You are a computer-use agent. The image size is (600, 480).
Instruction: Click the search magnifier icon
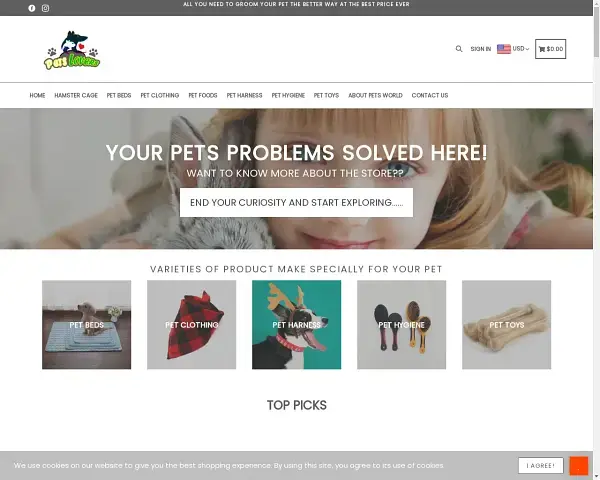click(x=459, y=49)
